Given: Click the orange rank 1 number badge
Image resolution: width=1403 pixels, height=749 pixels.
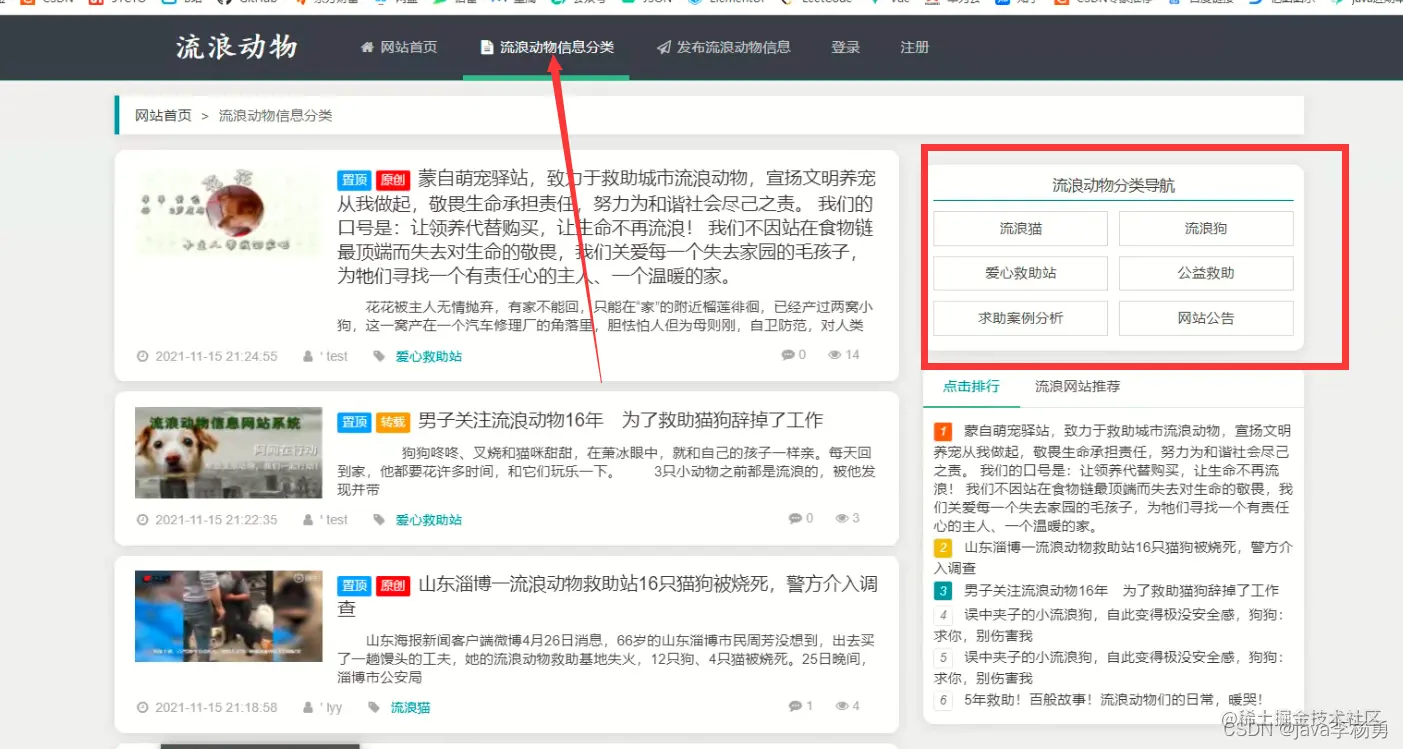Looking at the screenshot, I should pos(942,432).
